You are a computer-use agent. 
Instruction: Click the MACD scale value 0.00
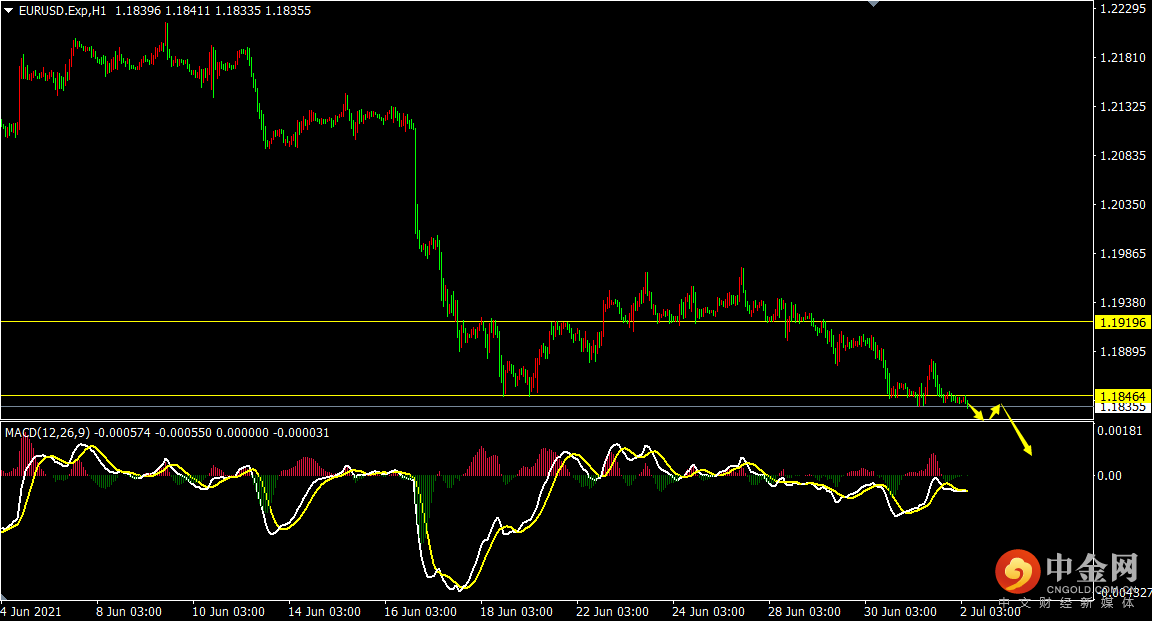(x=1109, y=475)
